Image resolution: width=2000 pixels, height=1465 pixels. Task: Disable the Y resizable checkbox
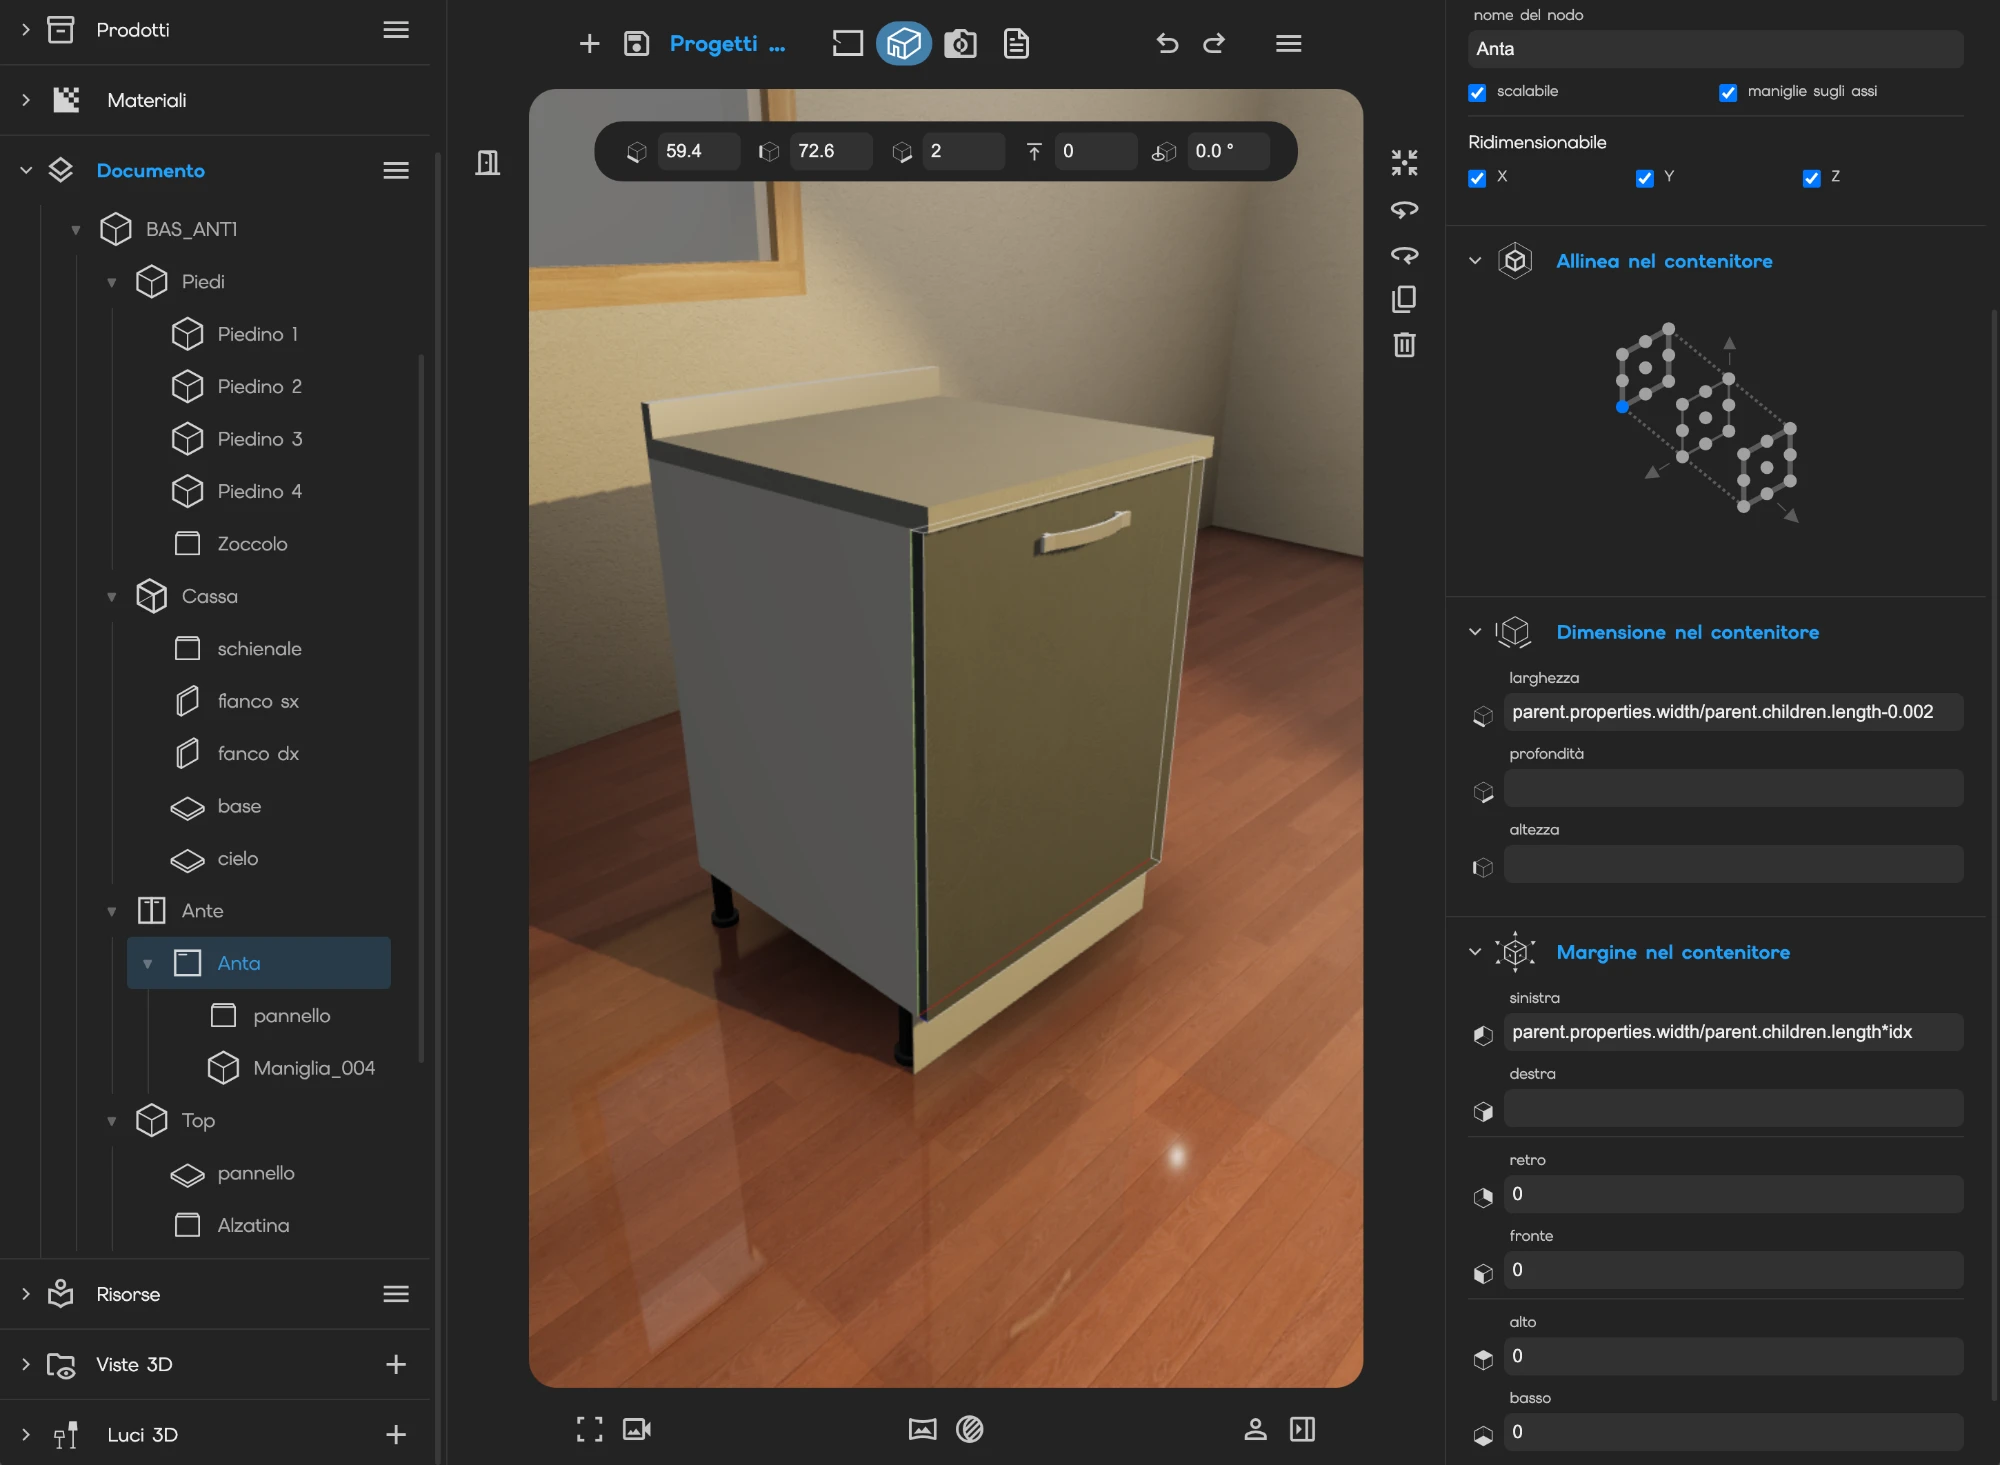point(1644,178)
